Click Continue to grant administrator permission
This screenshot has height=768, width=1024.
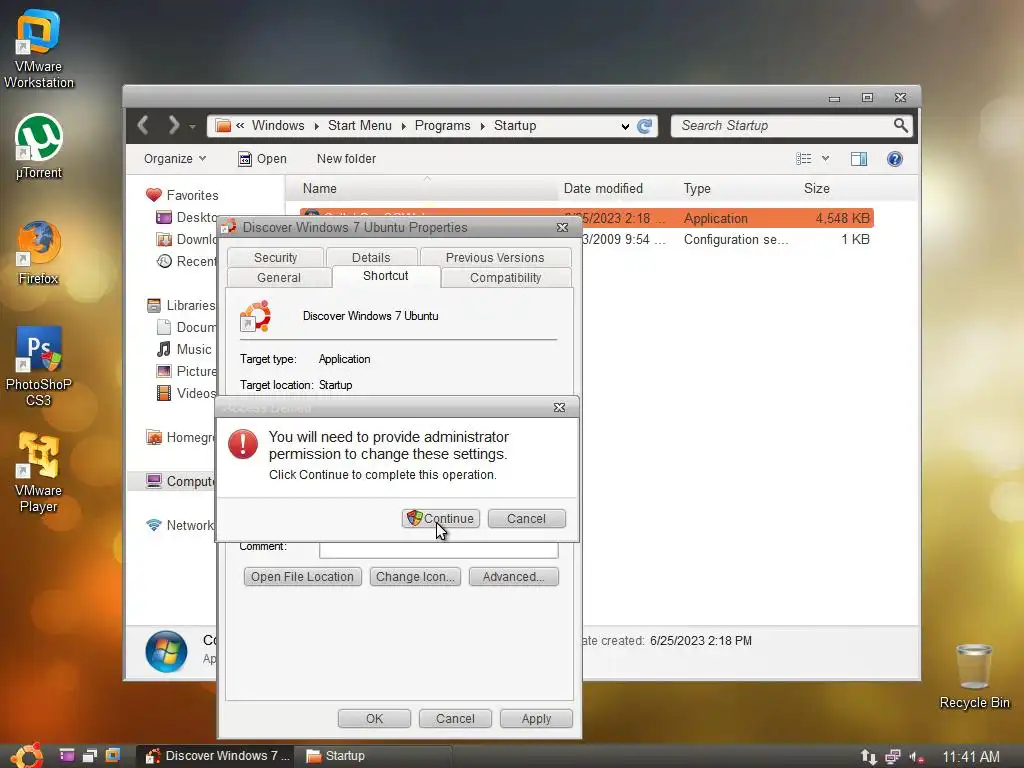(441, 519)
